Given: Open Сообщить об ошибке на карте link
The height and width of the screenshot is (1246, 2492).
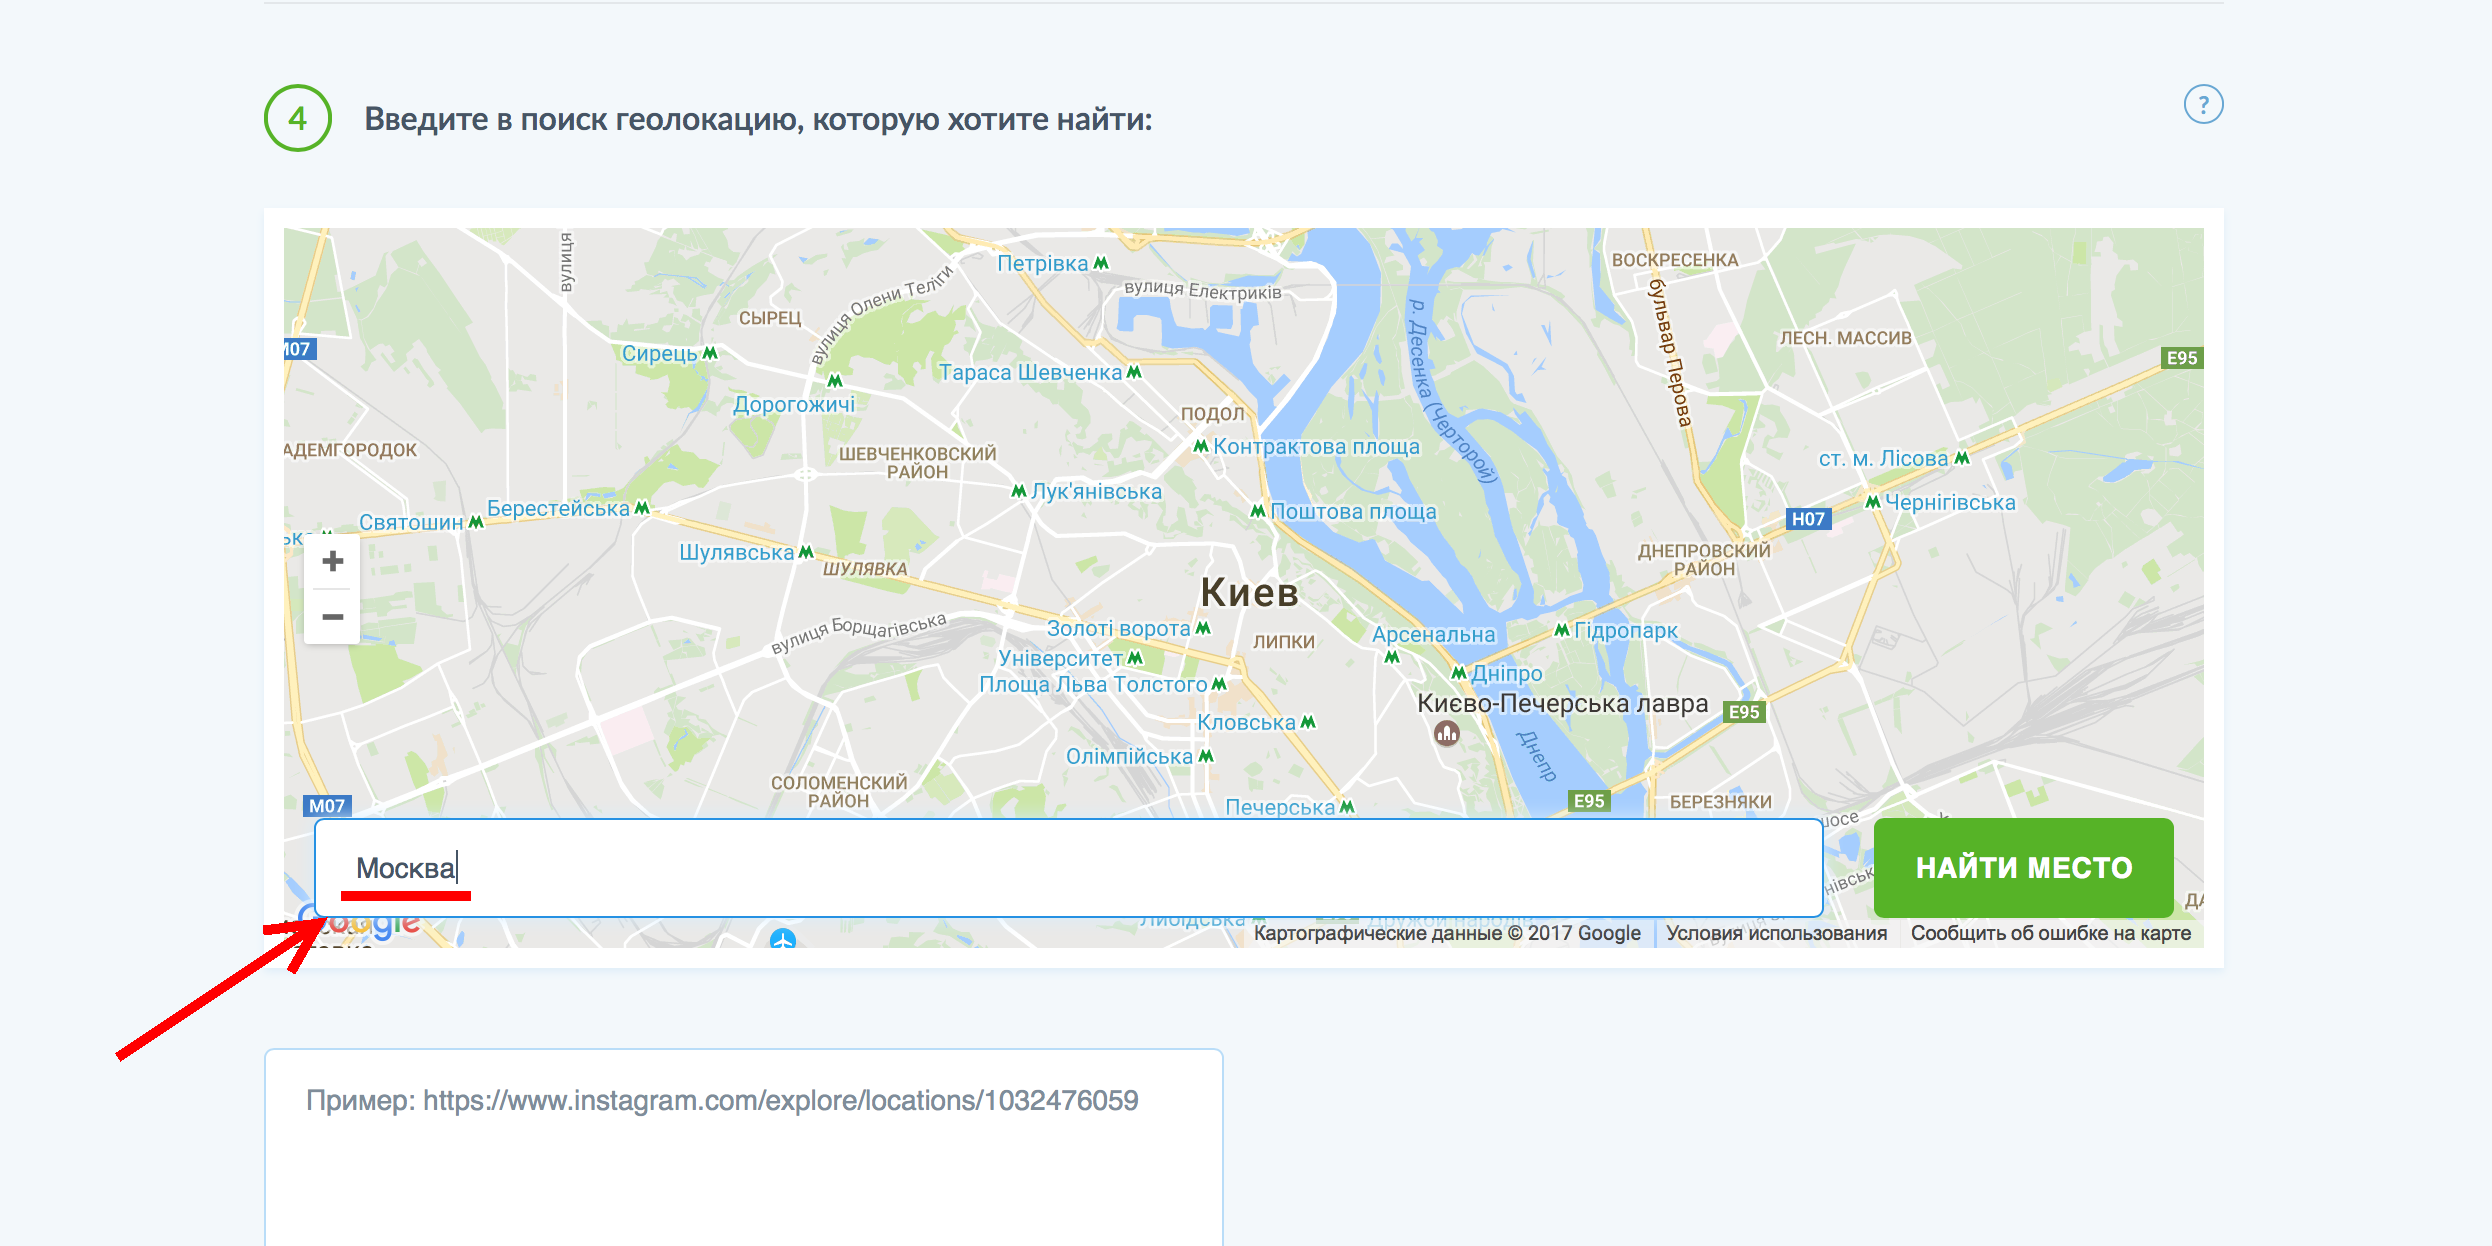Looking at the screenshot, I should (x=2050, y=933).
